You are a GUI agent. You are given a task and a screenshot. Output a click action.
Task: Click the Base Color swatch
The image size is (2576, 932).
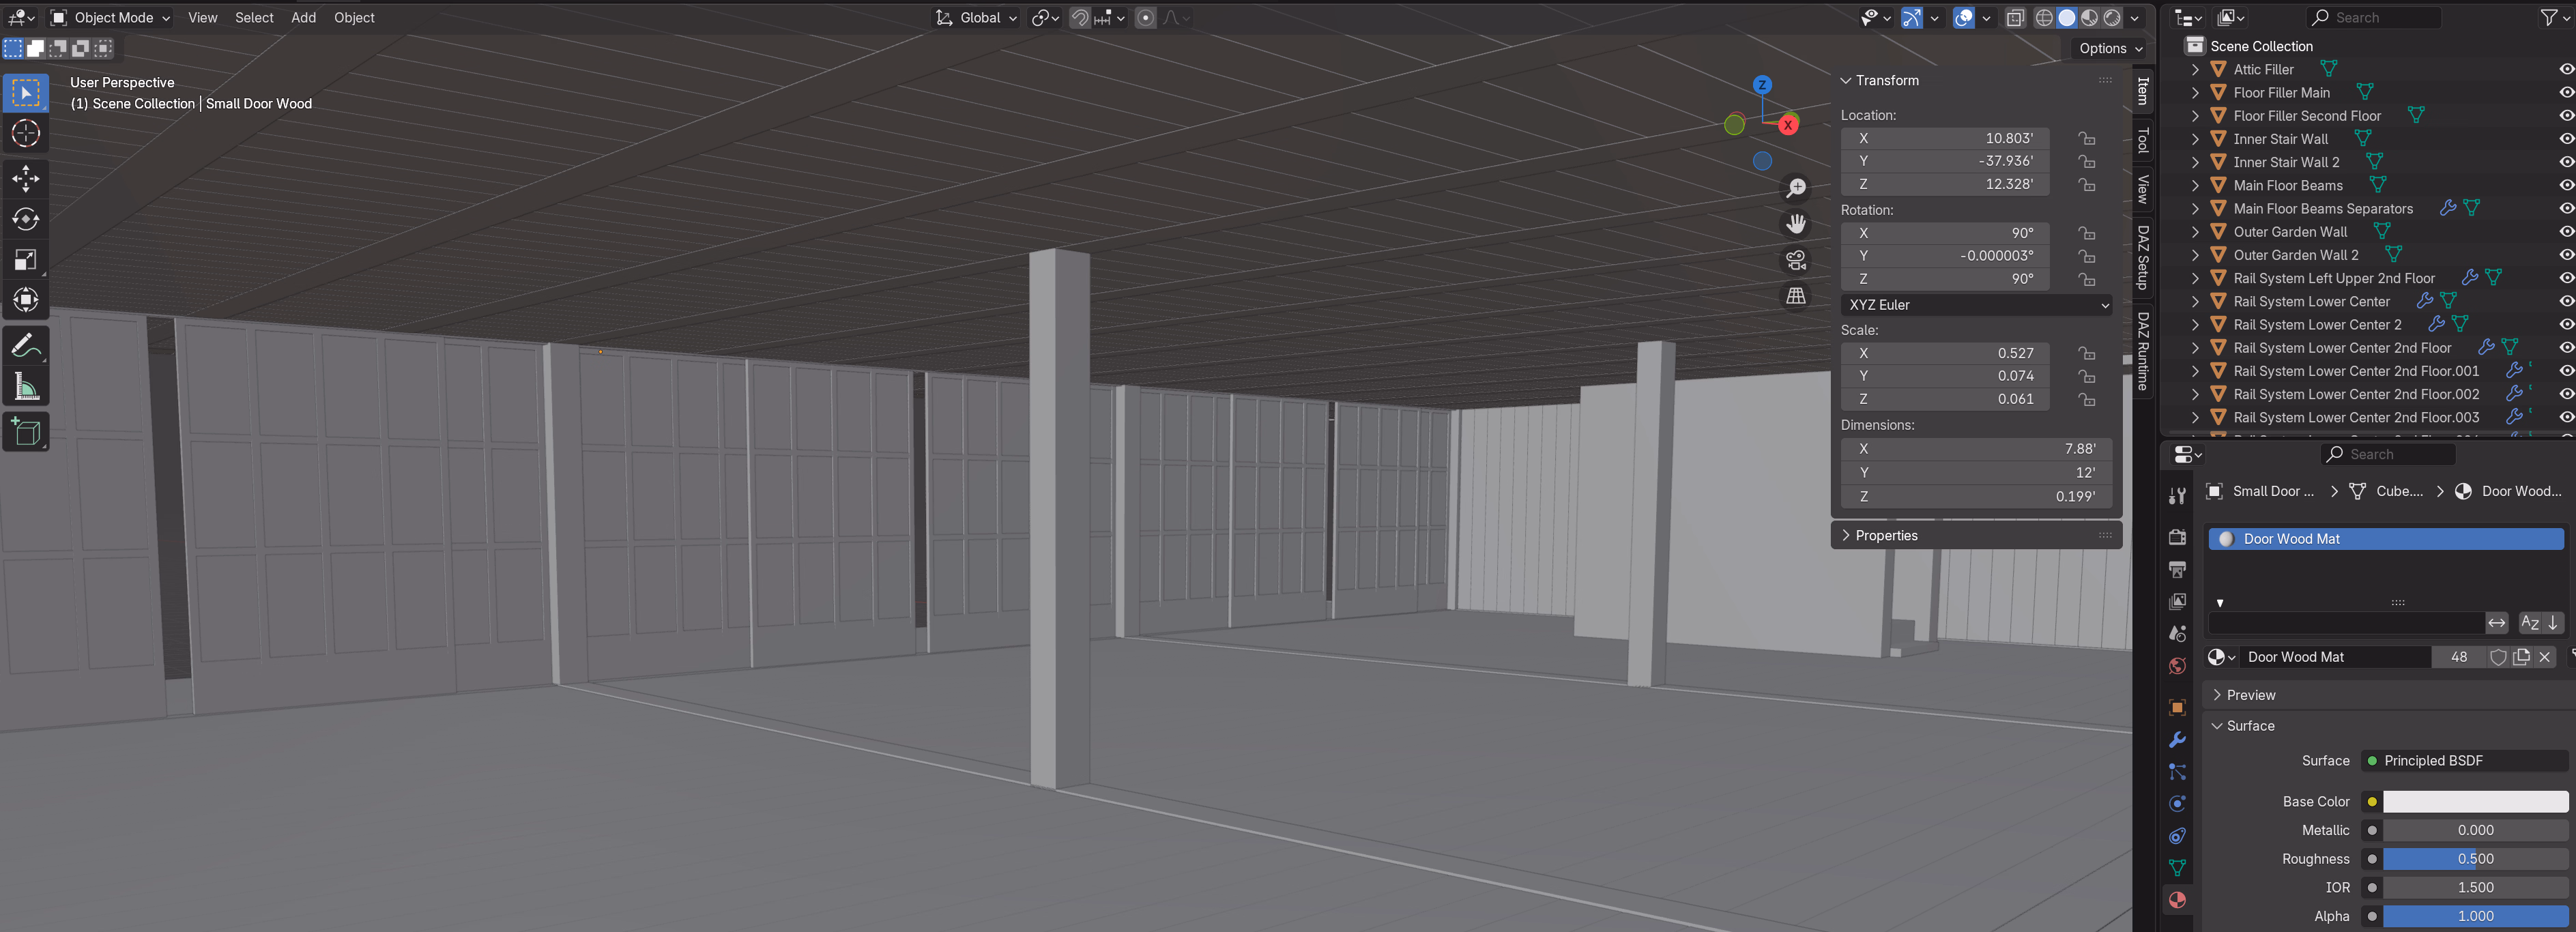coord(2474,801)
